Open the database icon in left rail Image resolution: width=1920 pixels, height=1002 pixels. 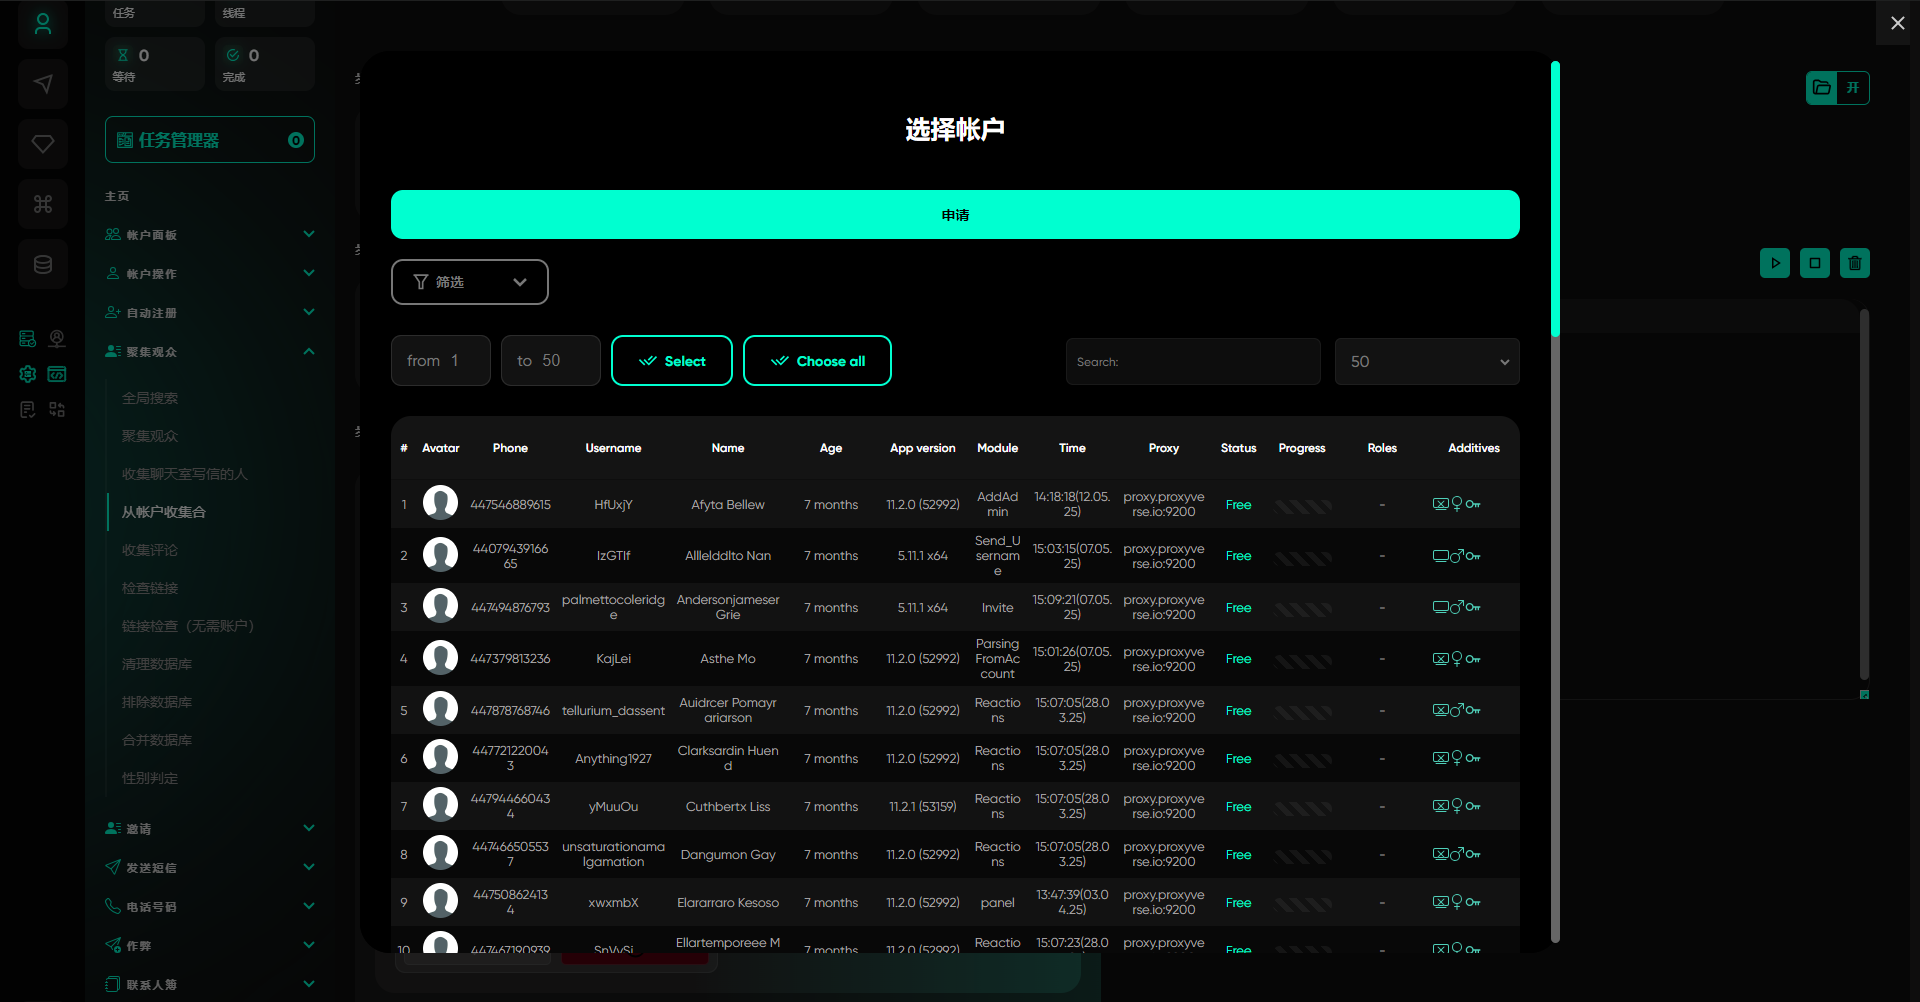[42, 264]
